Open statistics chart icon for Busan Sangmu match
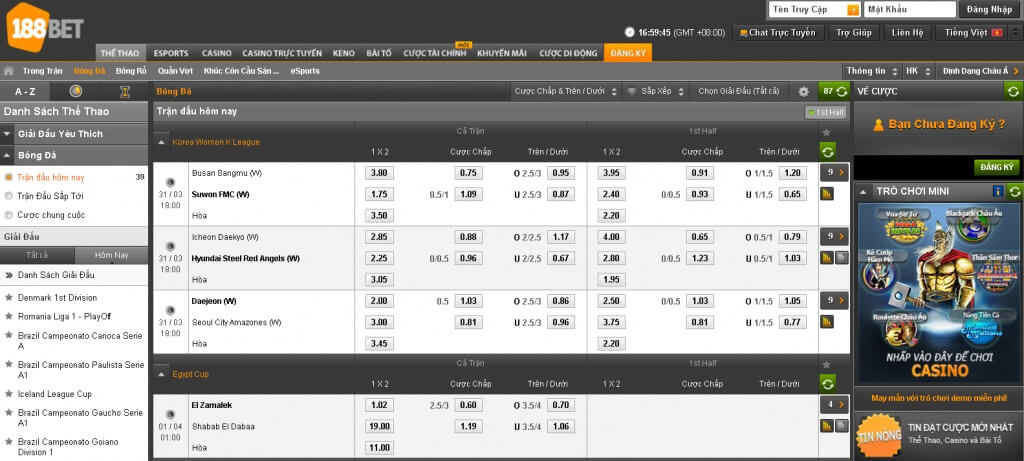This screenshot has height=461, width=1024. point(827,194)
